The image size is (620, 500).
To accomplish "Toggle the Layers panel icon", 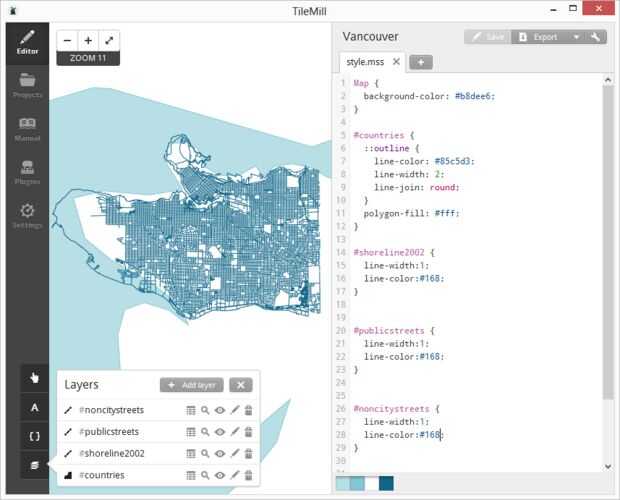I will point(35,465).
